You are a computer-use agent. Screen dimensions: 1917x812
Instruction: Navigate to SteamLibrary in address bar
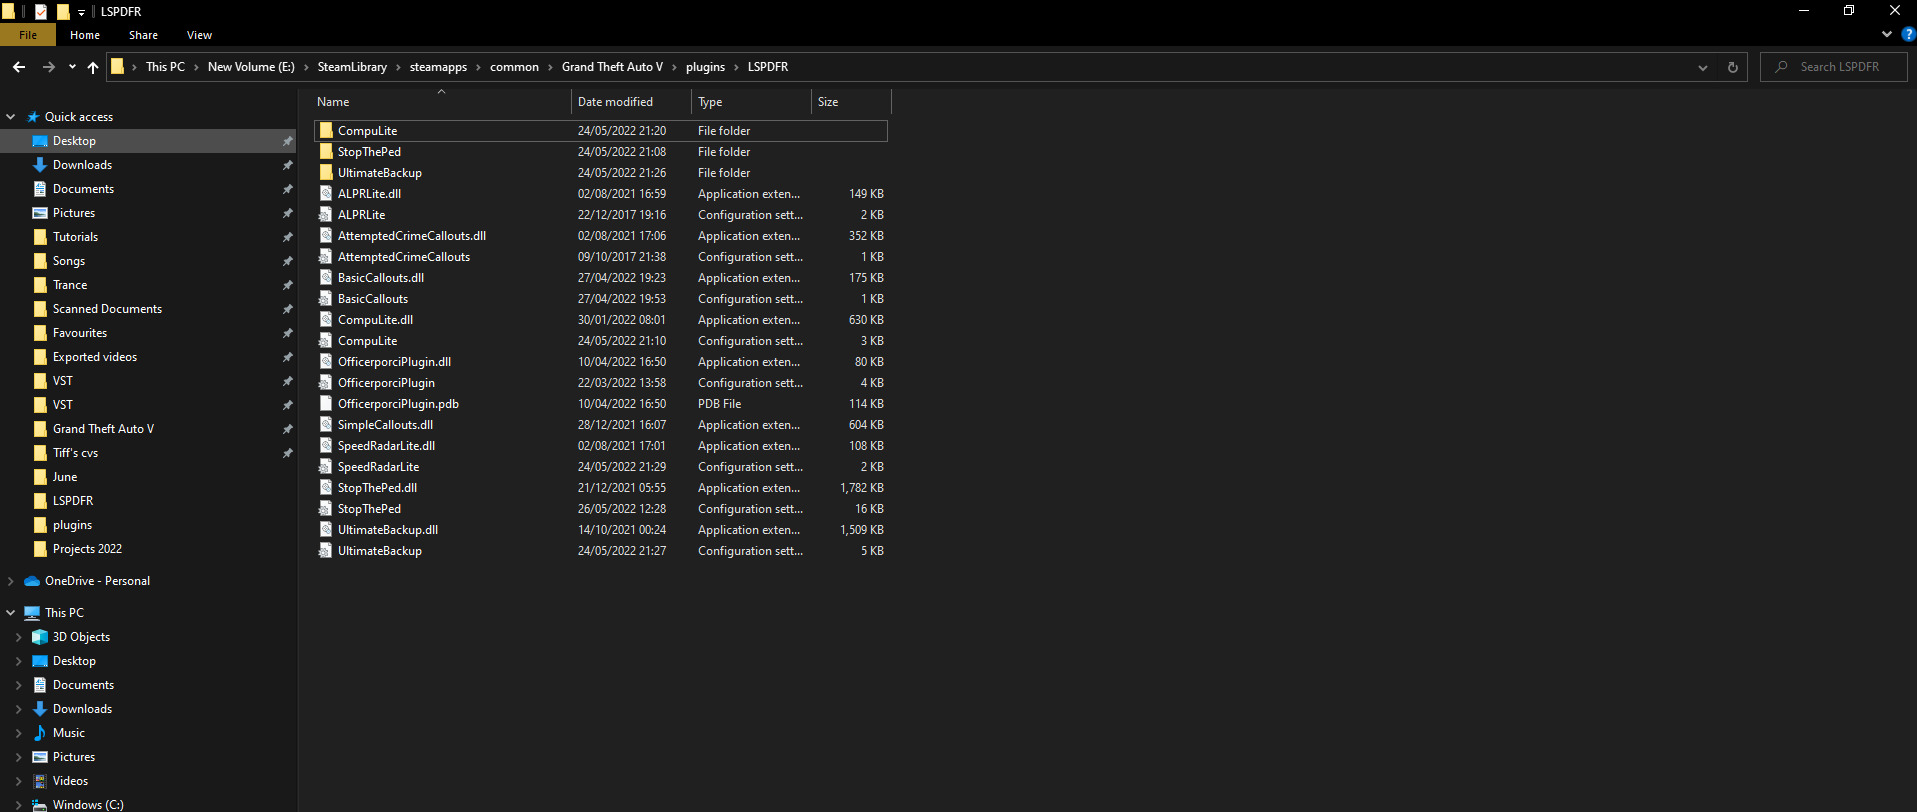click(x=352, y=67)
